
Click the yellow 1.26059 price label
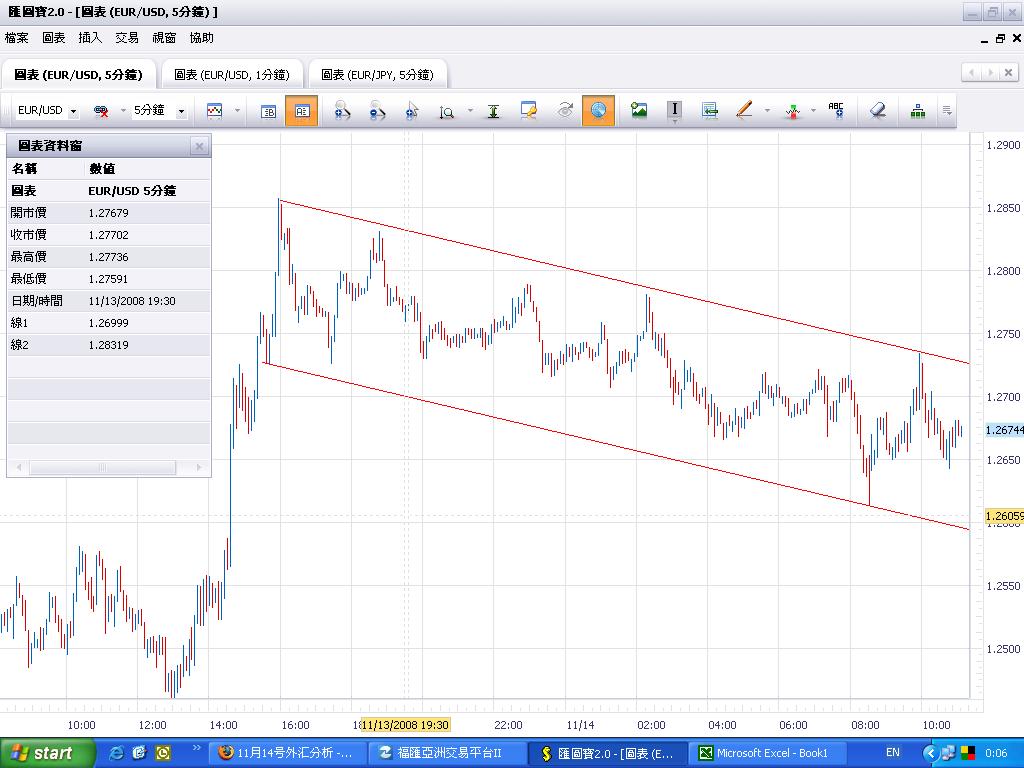point(1004,516)
